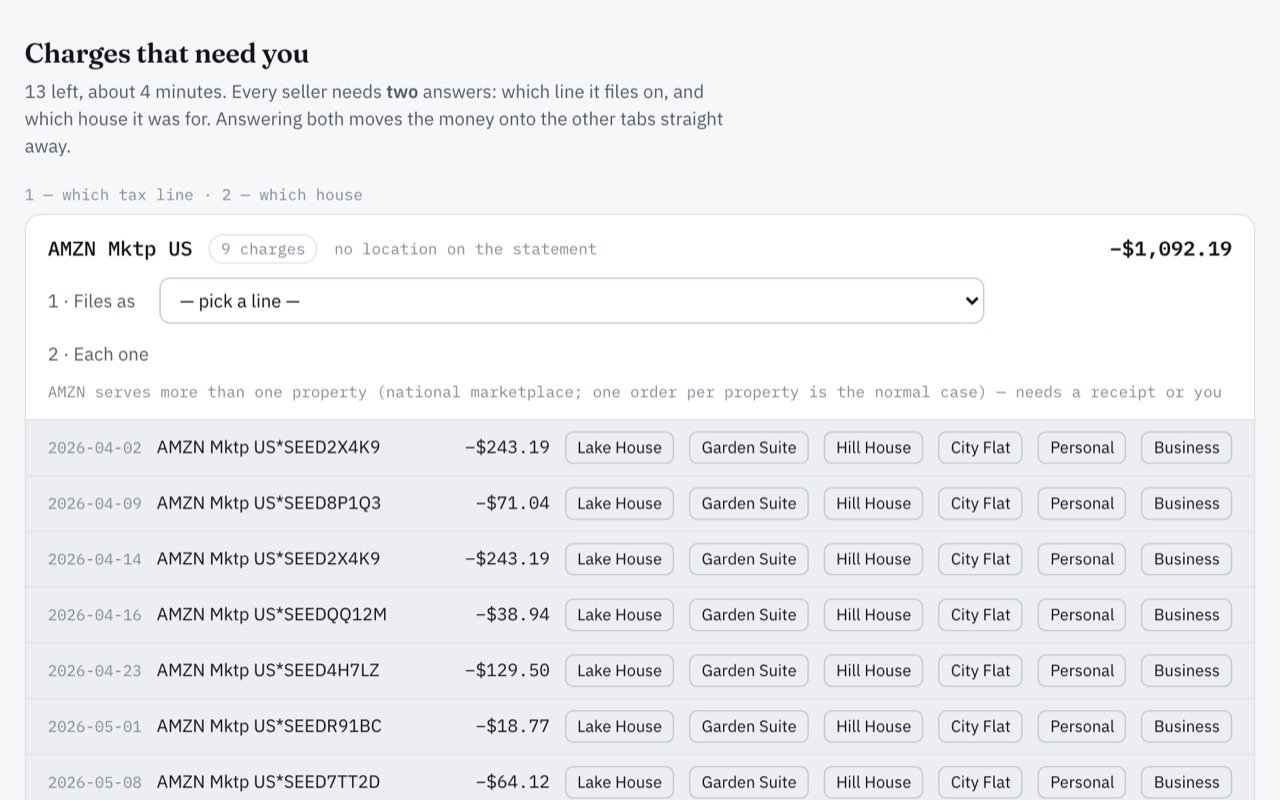Screen dimensions: 1280x800
Task: Click the 'Charges that need you' heading
Action: pos(167,53)
